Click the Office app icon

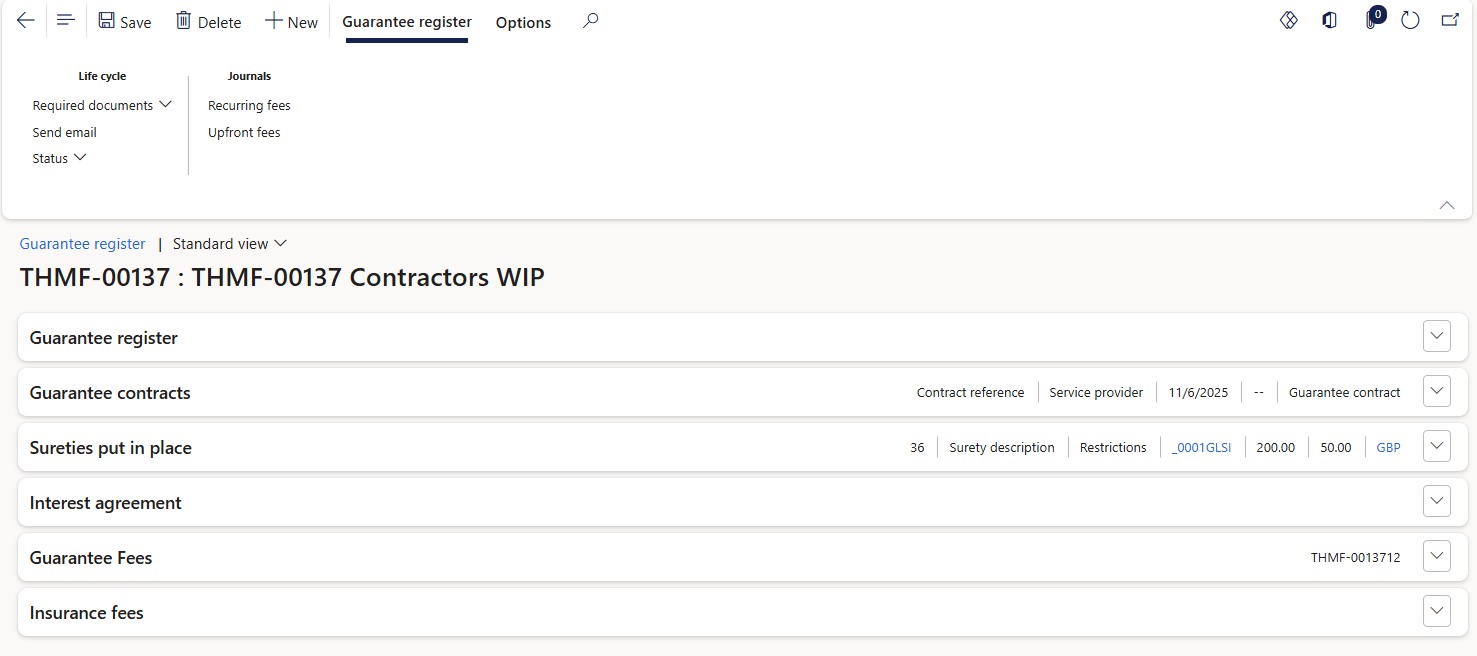pos(1329,21)
